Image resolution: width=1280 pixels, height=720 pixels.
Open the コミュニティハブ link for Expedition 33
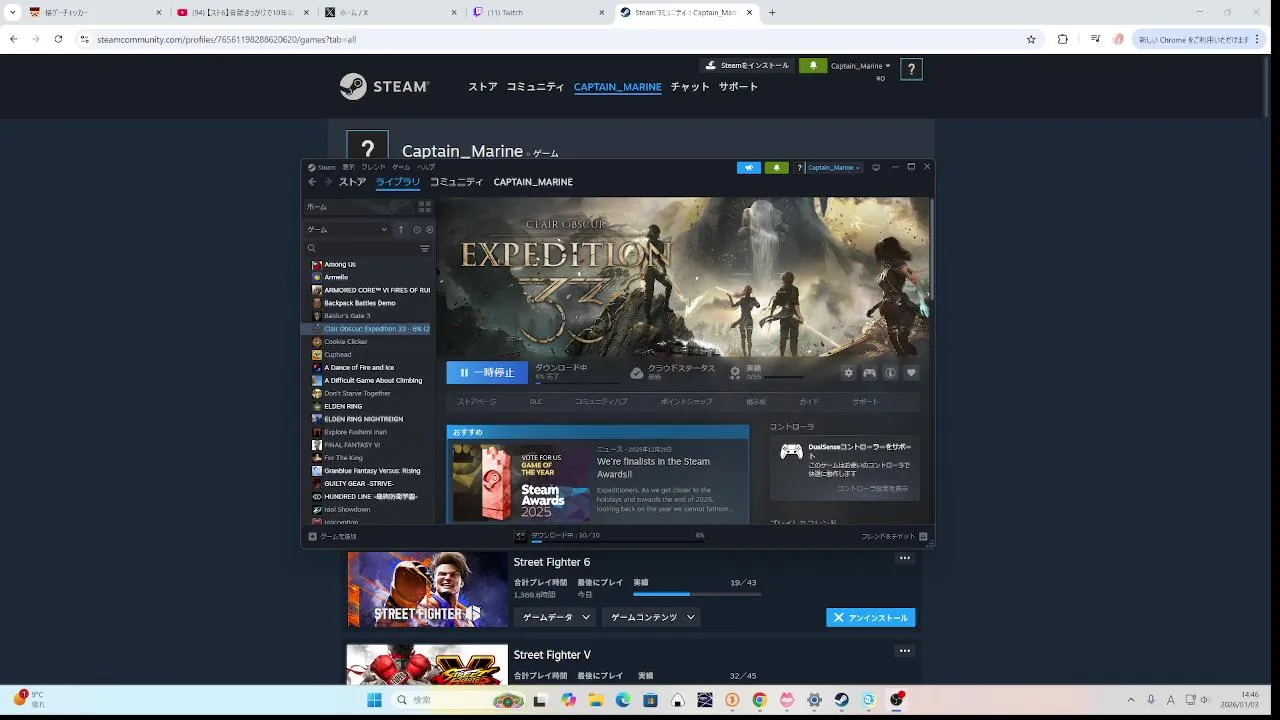(x=601, y=401)
